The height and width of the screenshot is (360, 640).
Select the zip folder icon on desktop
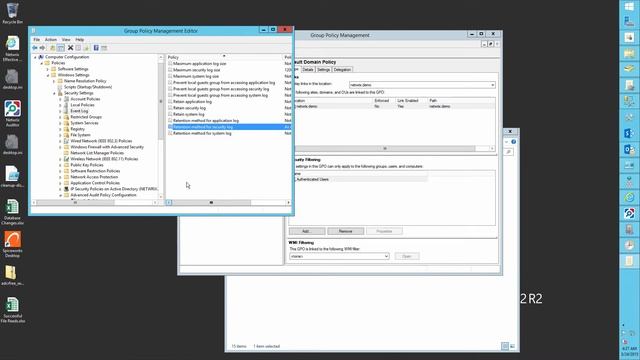[x=11, y=275]
